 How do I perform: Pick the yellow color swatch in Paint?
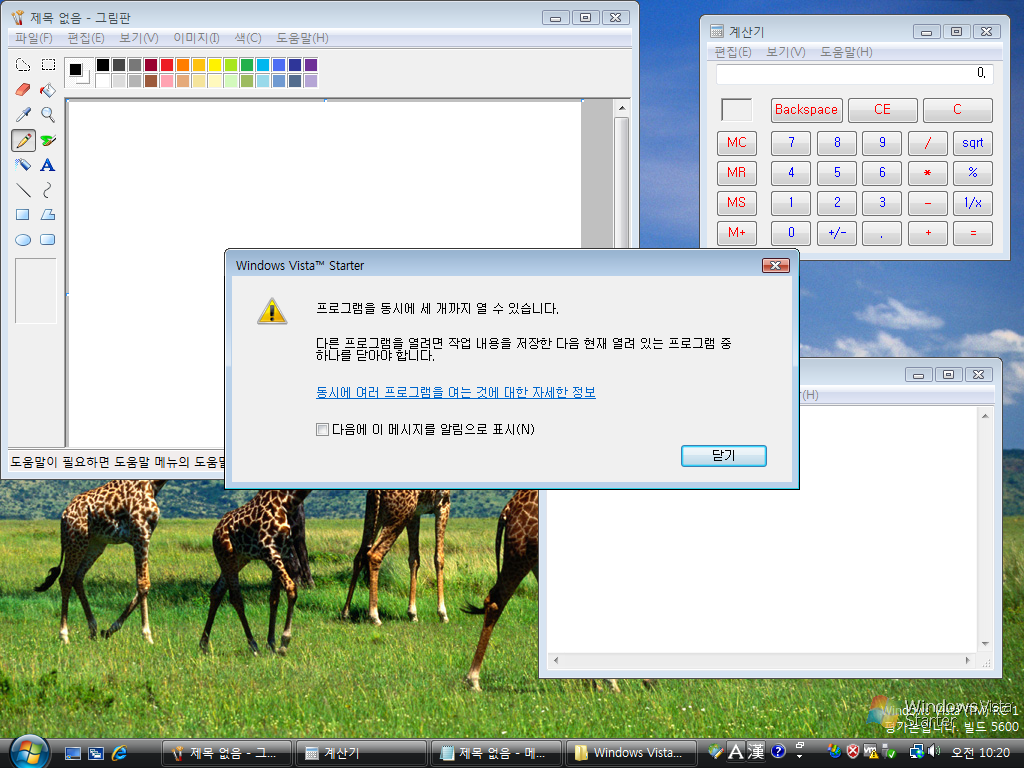click(x=214, y=65)
